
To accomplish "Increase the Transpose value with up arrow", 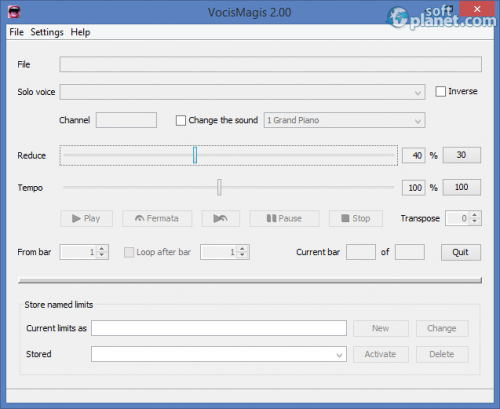I will [x=475, y=215].
